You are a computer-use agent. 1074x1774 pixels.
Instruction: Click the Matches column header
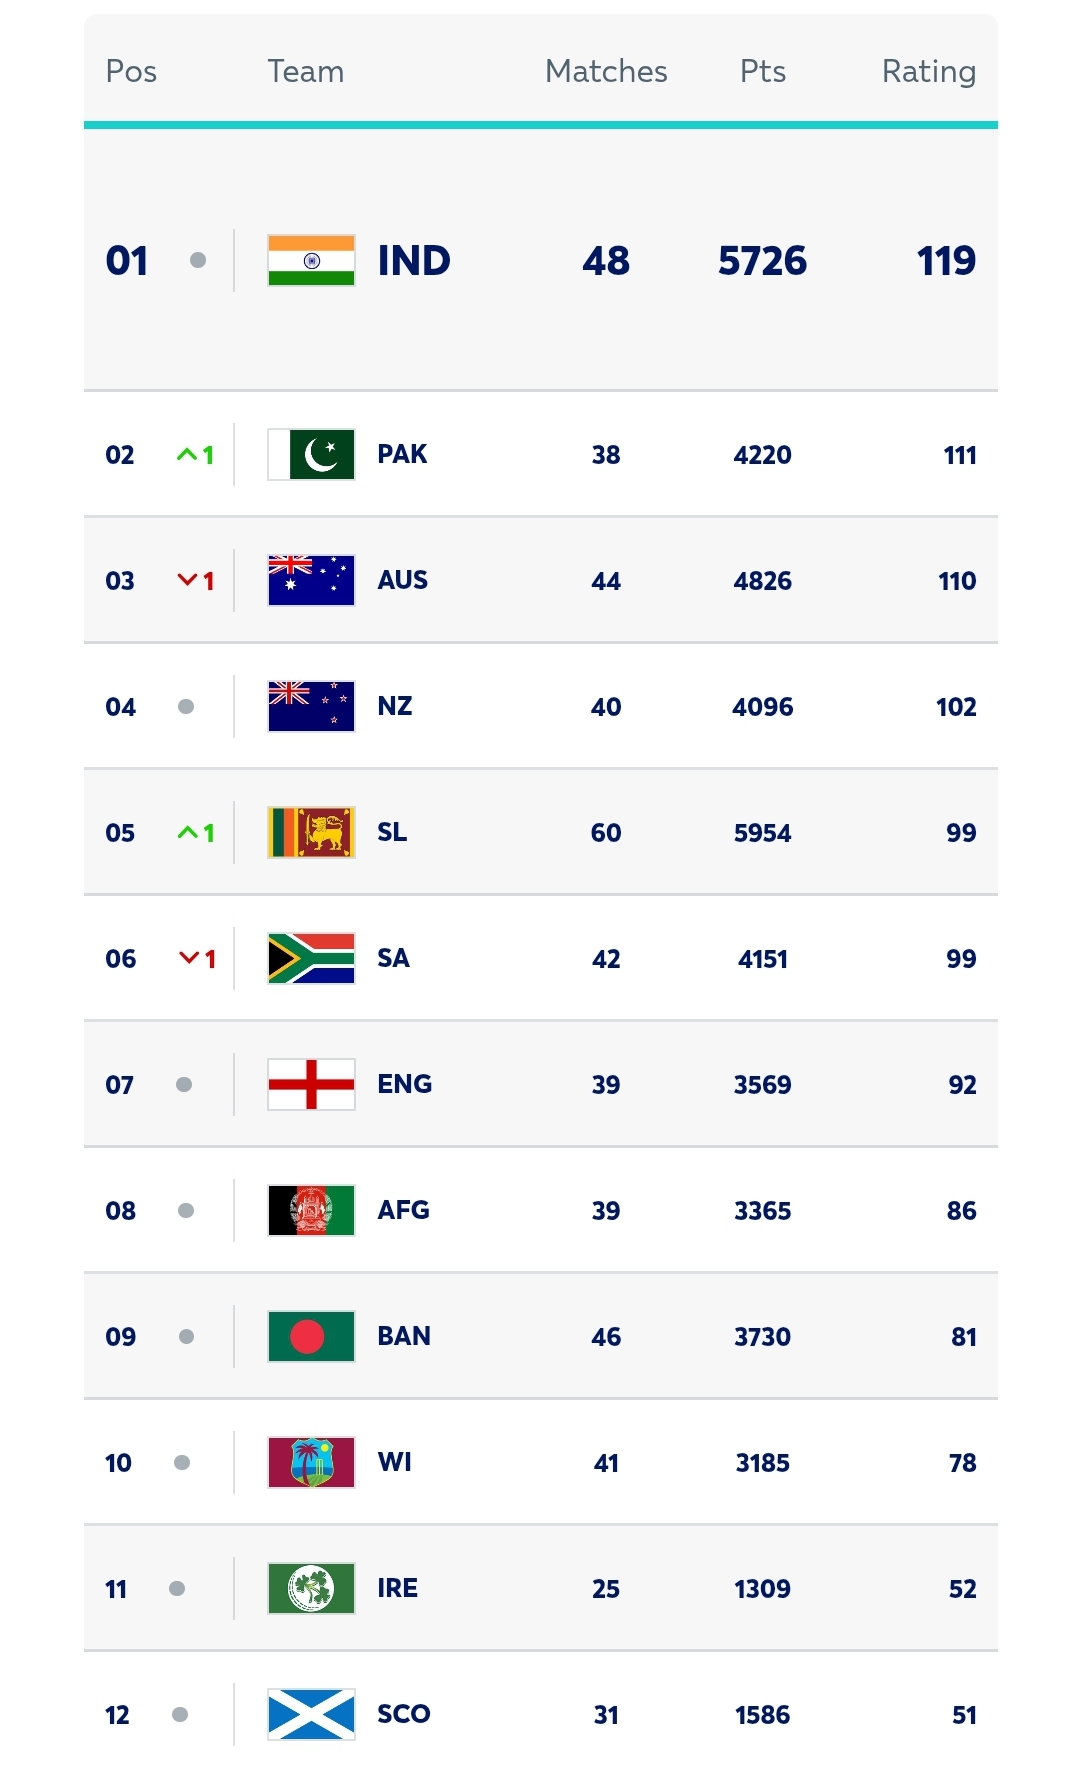pyautogui.click(x=606, y=72)
